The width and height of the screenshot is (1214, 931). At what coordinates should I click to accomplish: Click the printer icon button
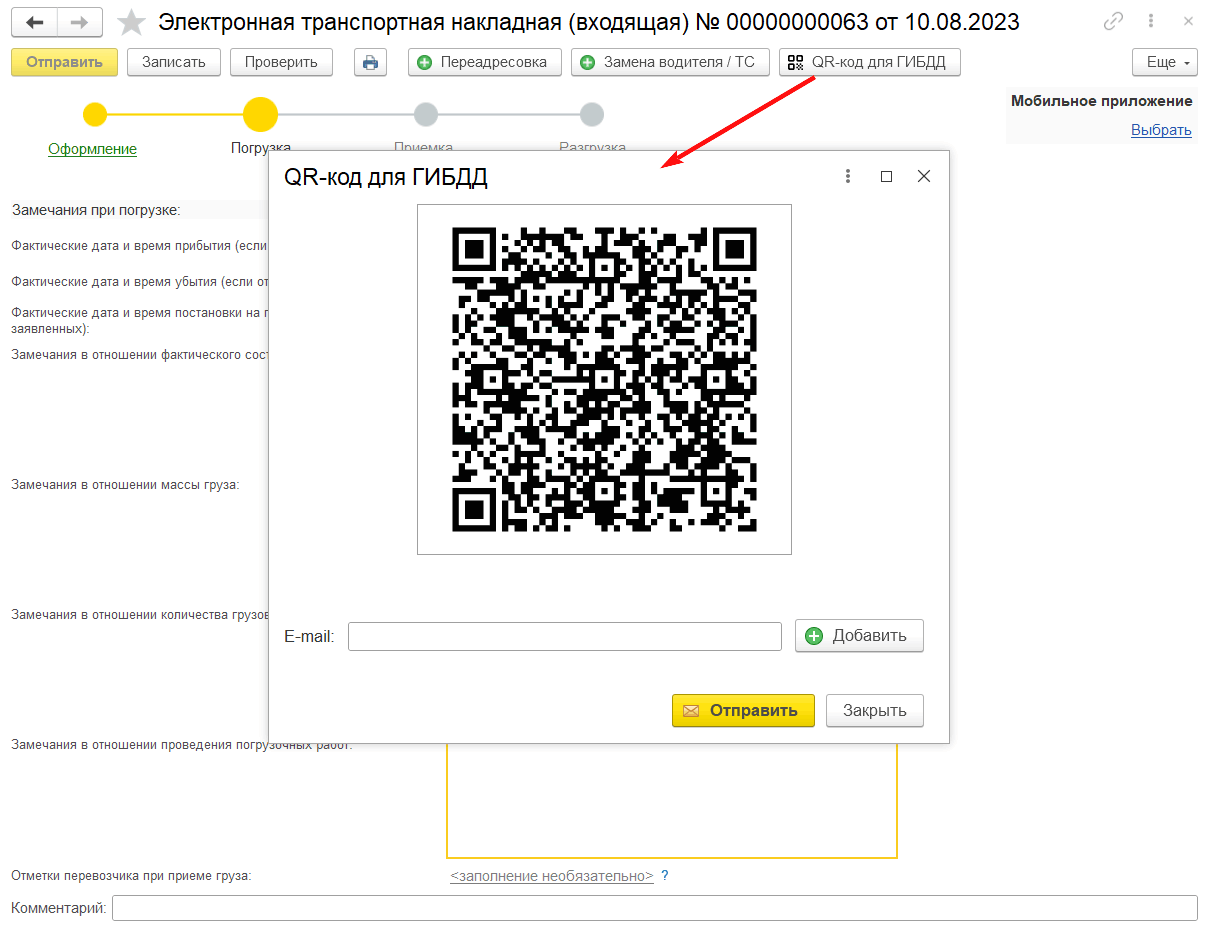(x=370, y=62)
